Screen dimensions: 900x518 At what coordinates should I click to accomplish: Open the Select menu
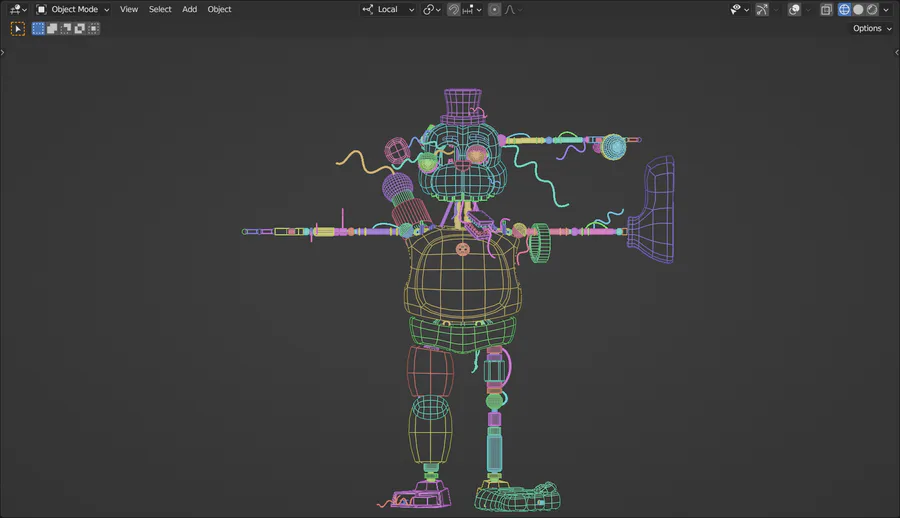coord(160,9)
